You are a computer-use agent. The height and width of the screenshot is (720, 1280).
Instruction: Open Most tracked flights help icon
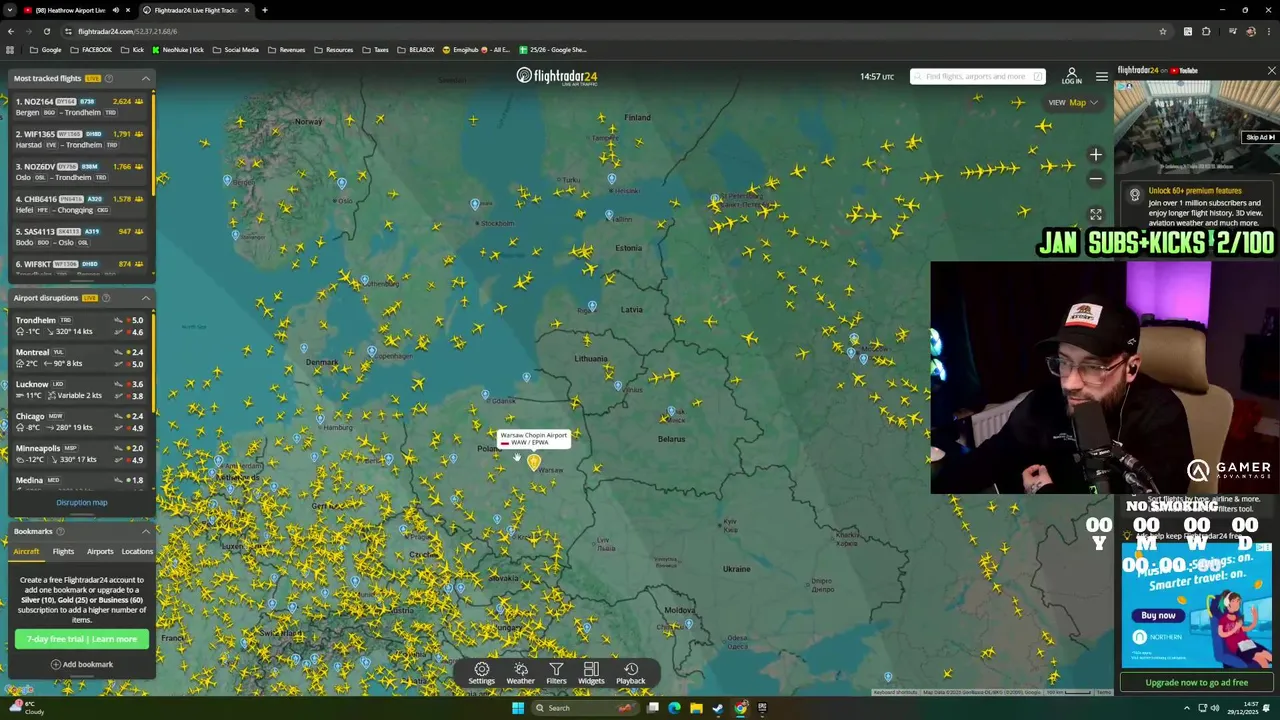[x=109, y=78]
